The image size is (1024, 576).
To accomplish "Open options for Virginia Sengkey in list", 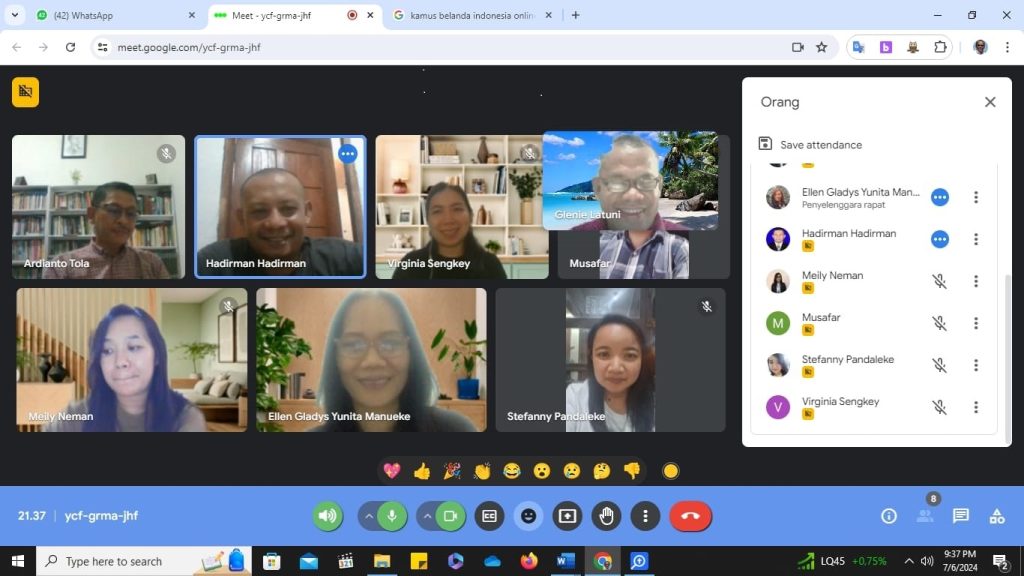I will tap(976, 408).
